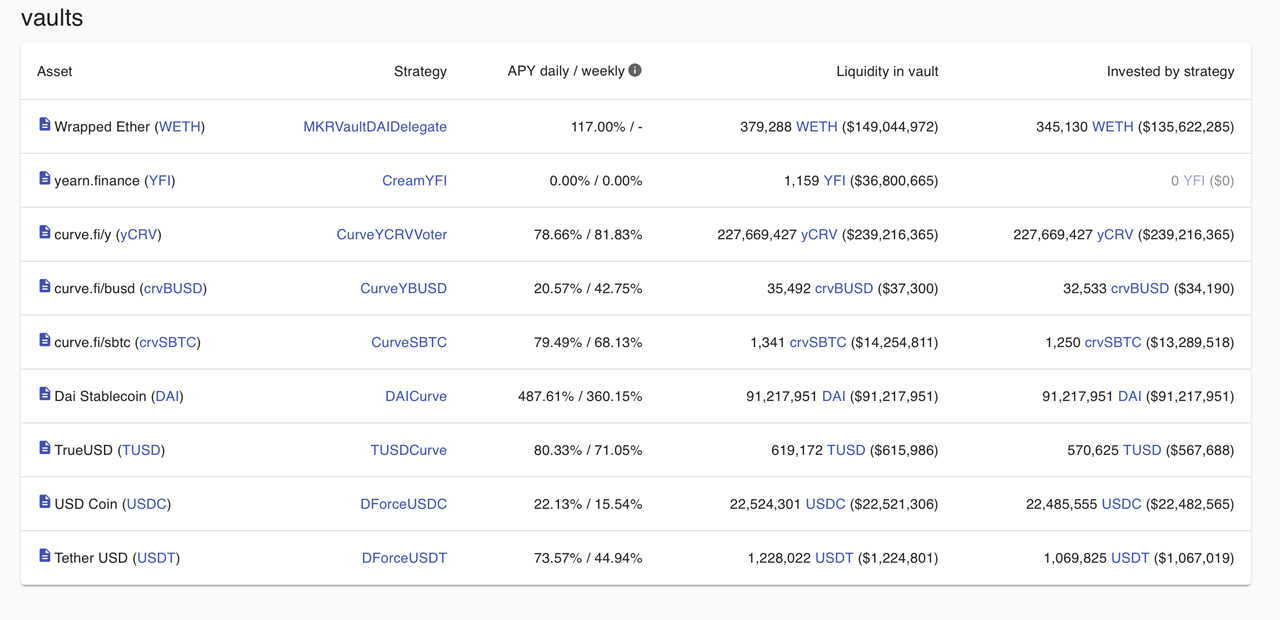
Task: Click YFI link in Invested by strategy column
Action: click(x=1194, y=181)
